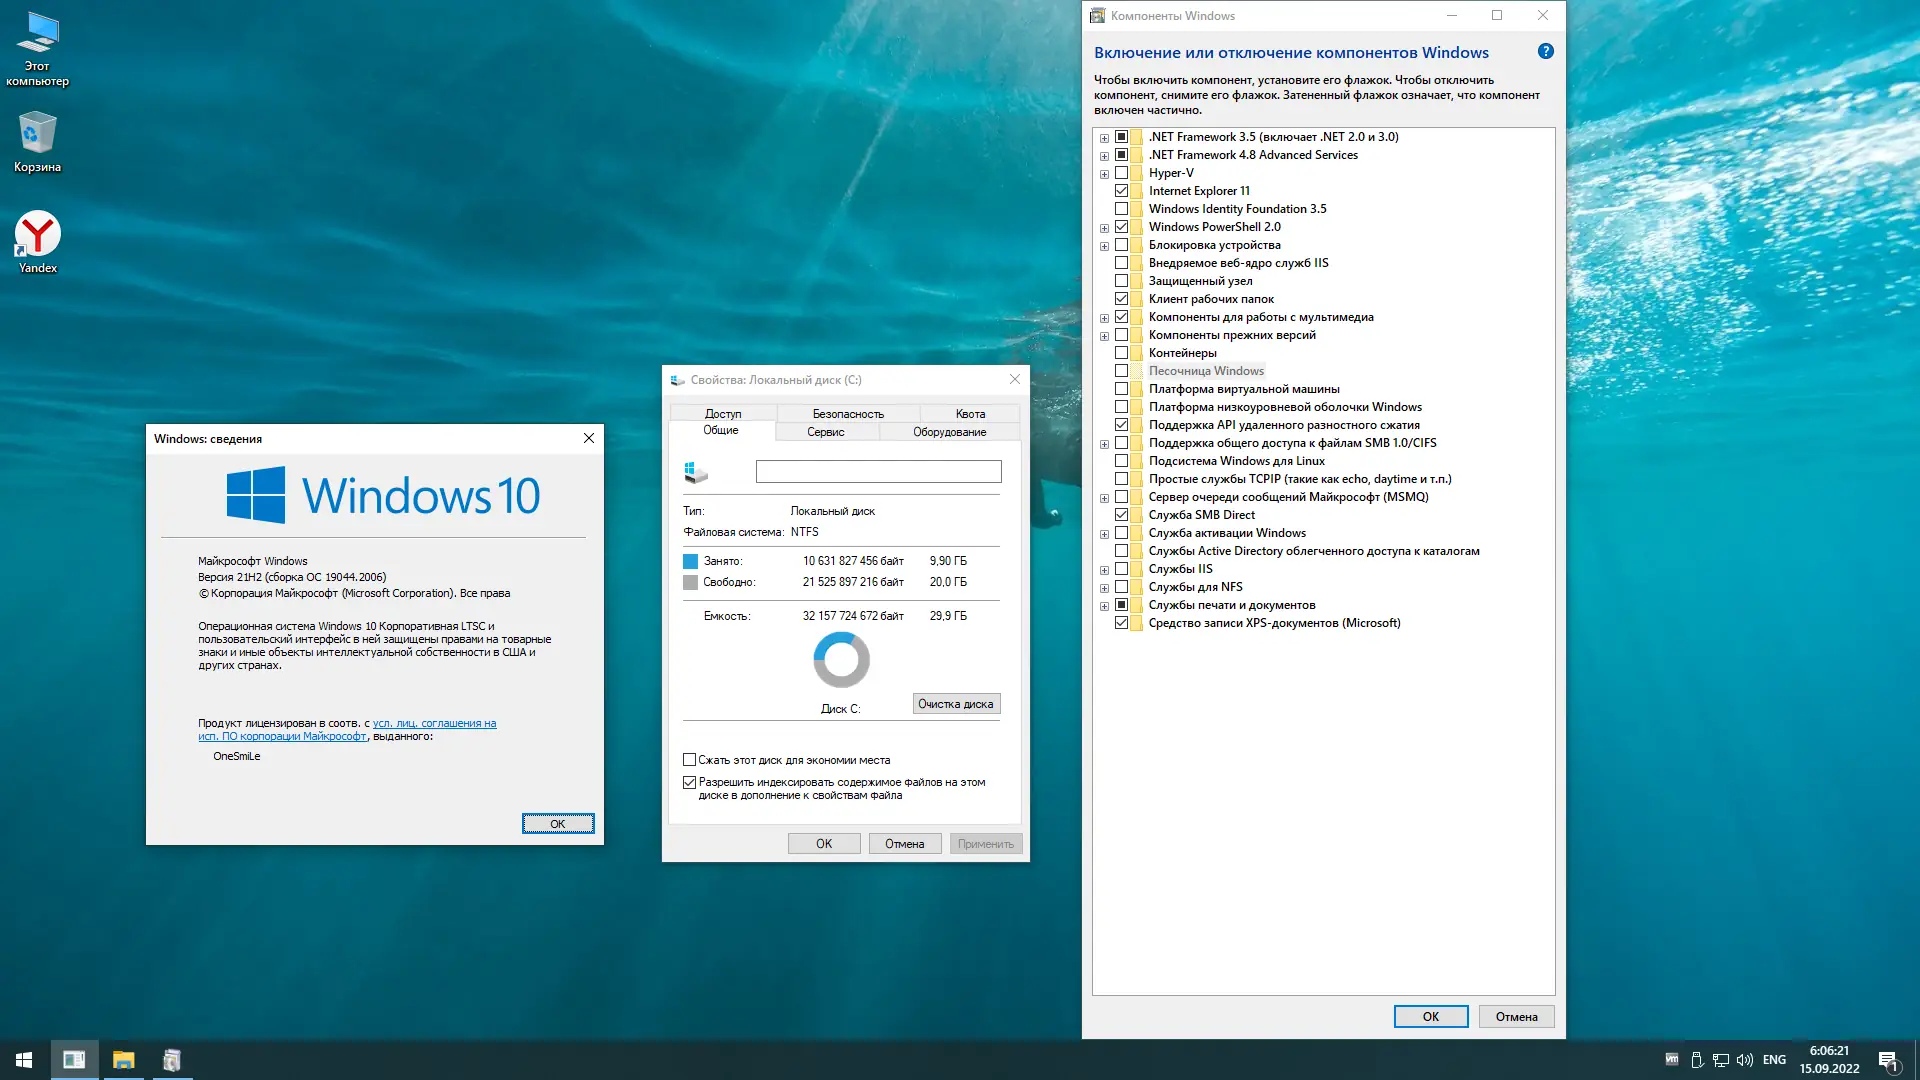Click the Windows Start button
Image resolution: width=1920 pixels, height=1080 pixels.
(24, 1060)
